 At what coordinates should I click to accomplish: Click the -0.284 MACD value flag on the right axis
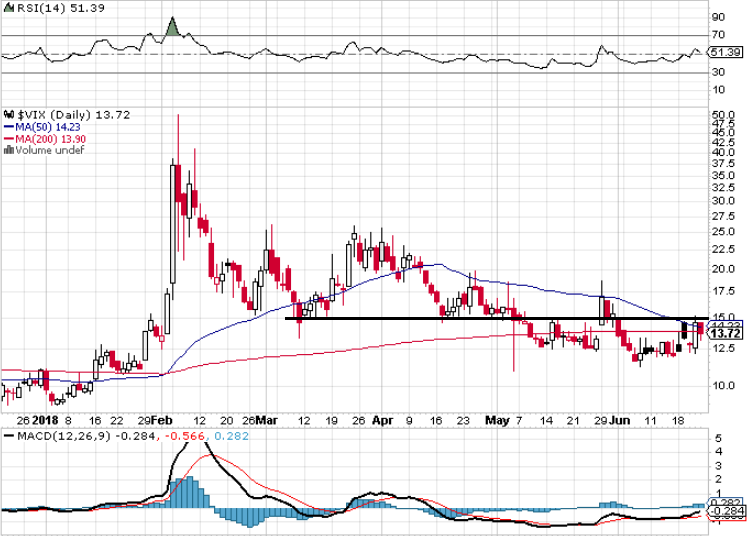click(x=726, y=511)
